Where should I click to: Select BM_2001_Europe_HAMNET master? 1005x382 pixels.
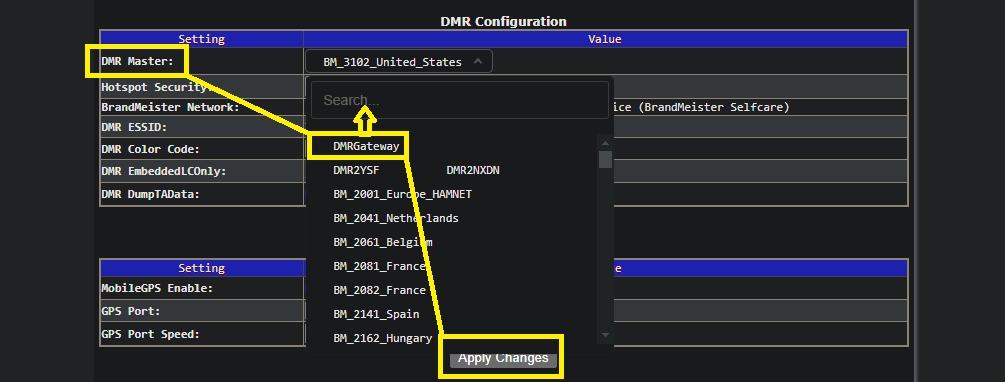[x=403, y=194]
